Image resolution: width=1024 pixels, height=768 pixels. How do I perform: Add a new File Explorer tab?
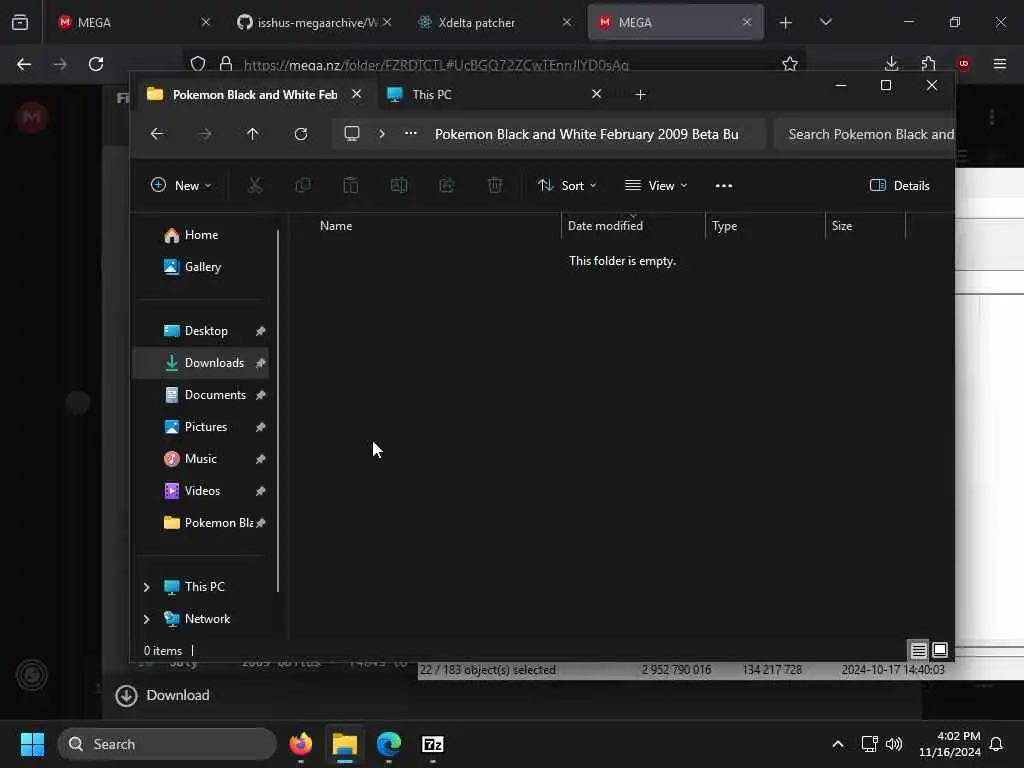(x=641, y=95)
